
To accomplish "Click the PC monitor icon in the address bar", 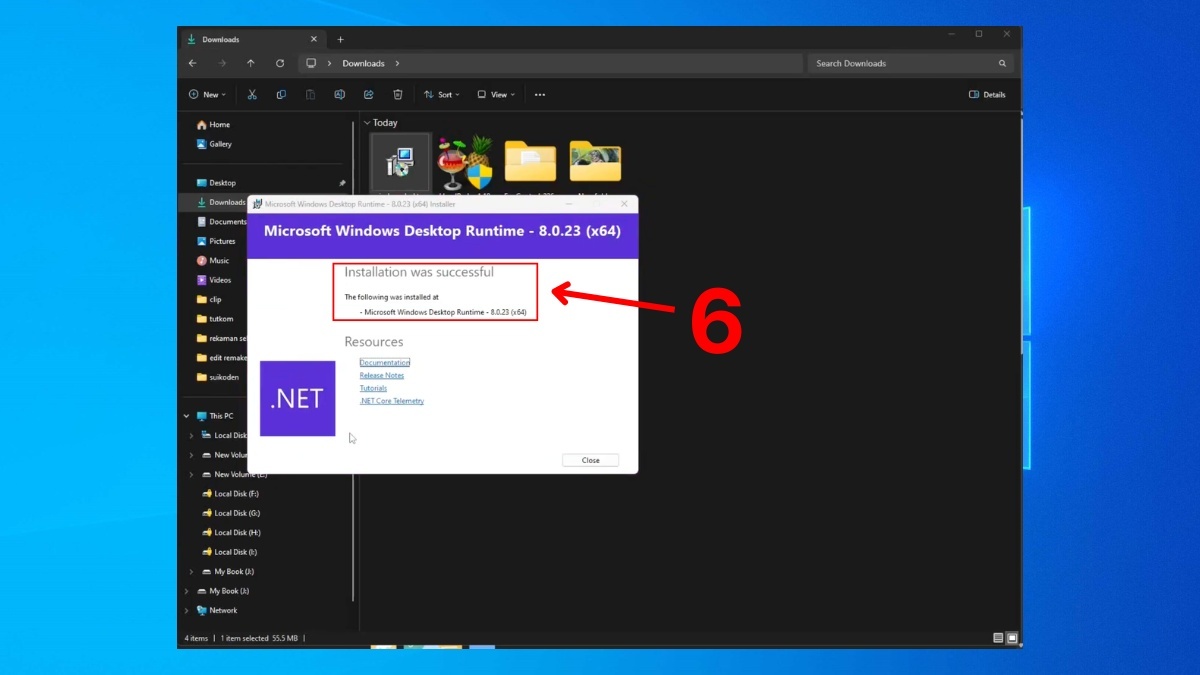I will click(x=311, y=63).
